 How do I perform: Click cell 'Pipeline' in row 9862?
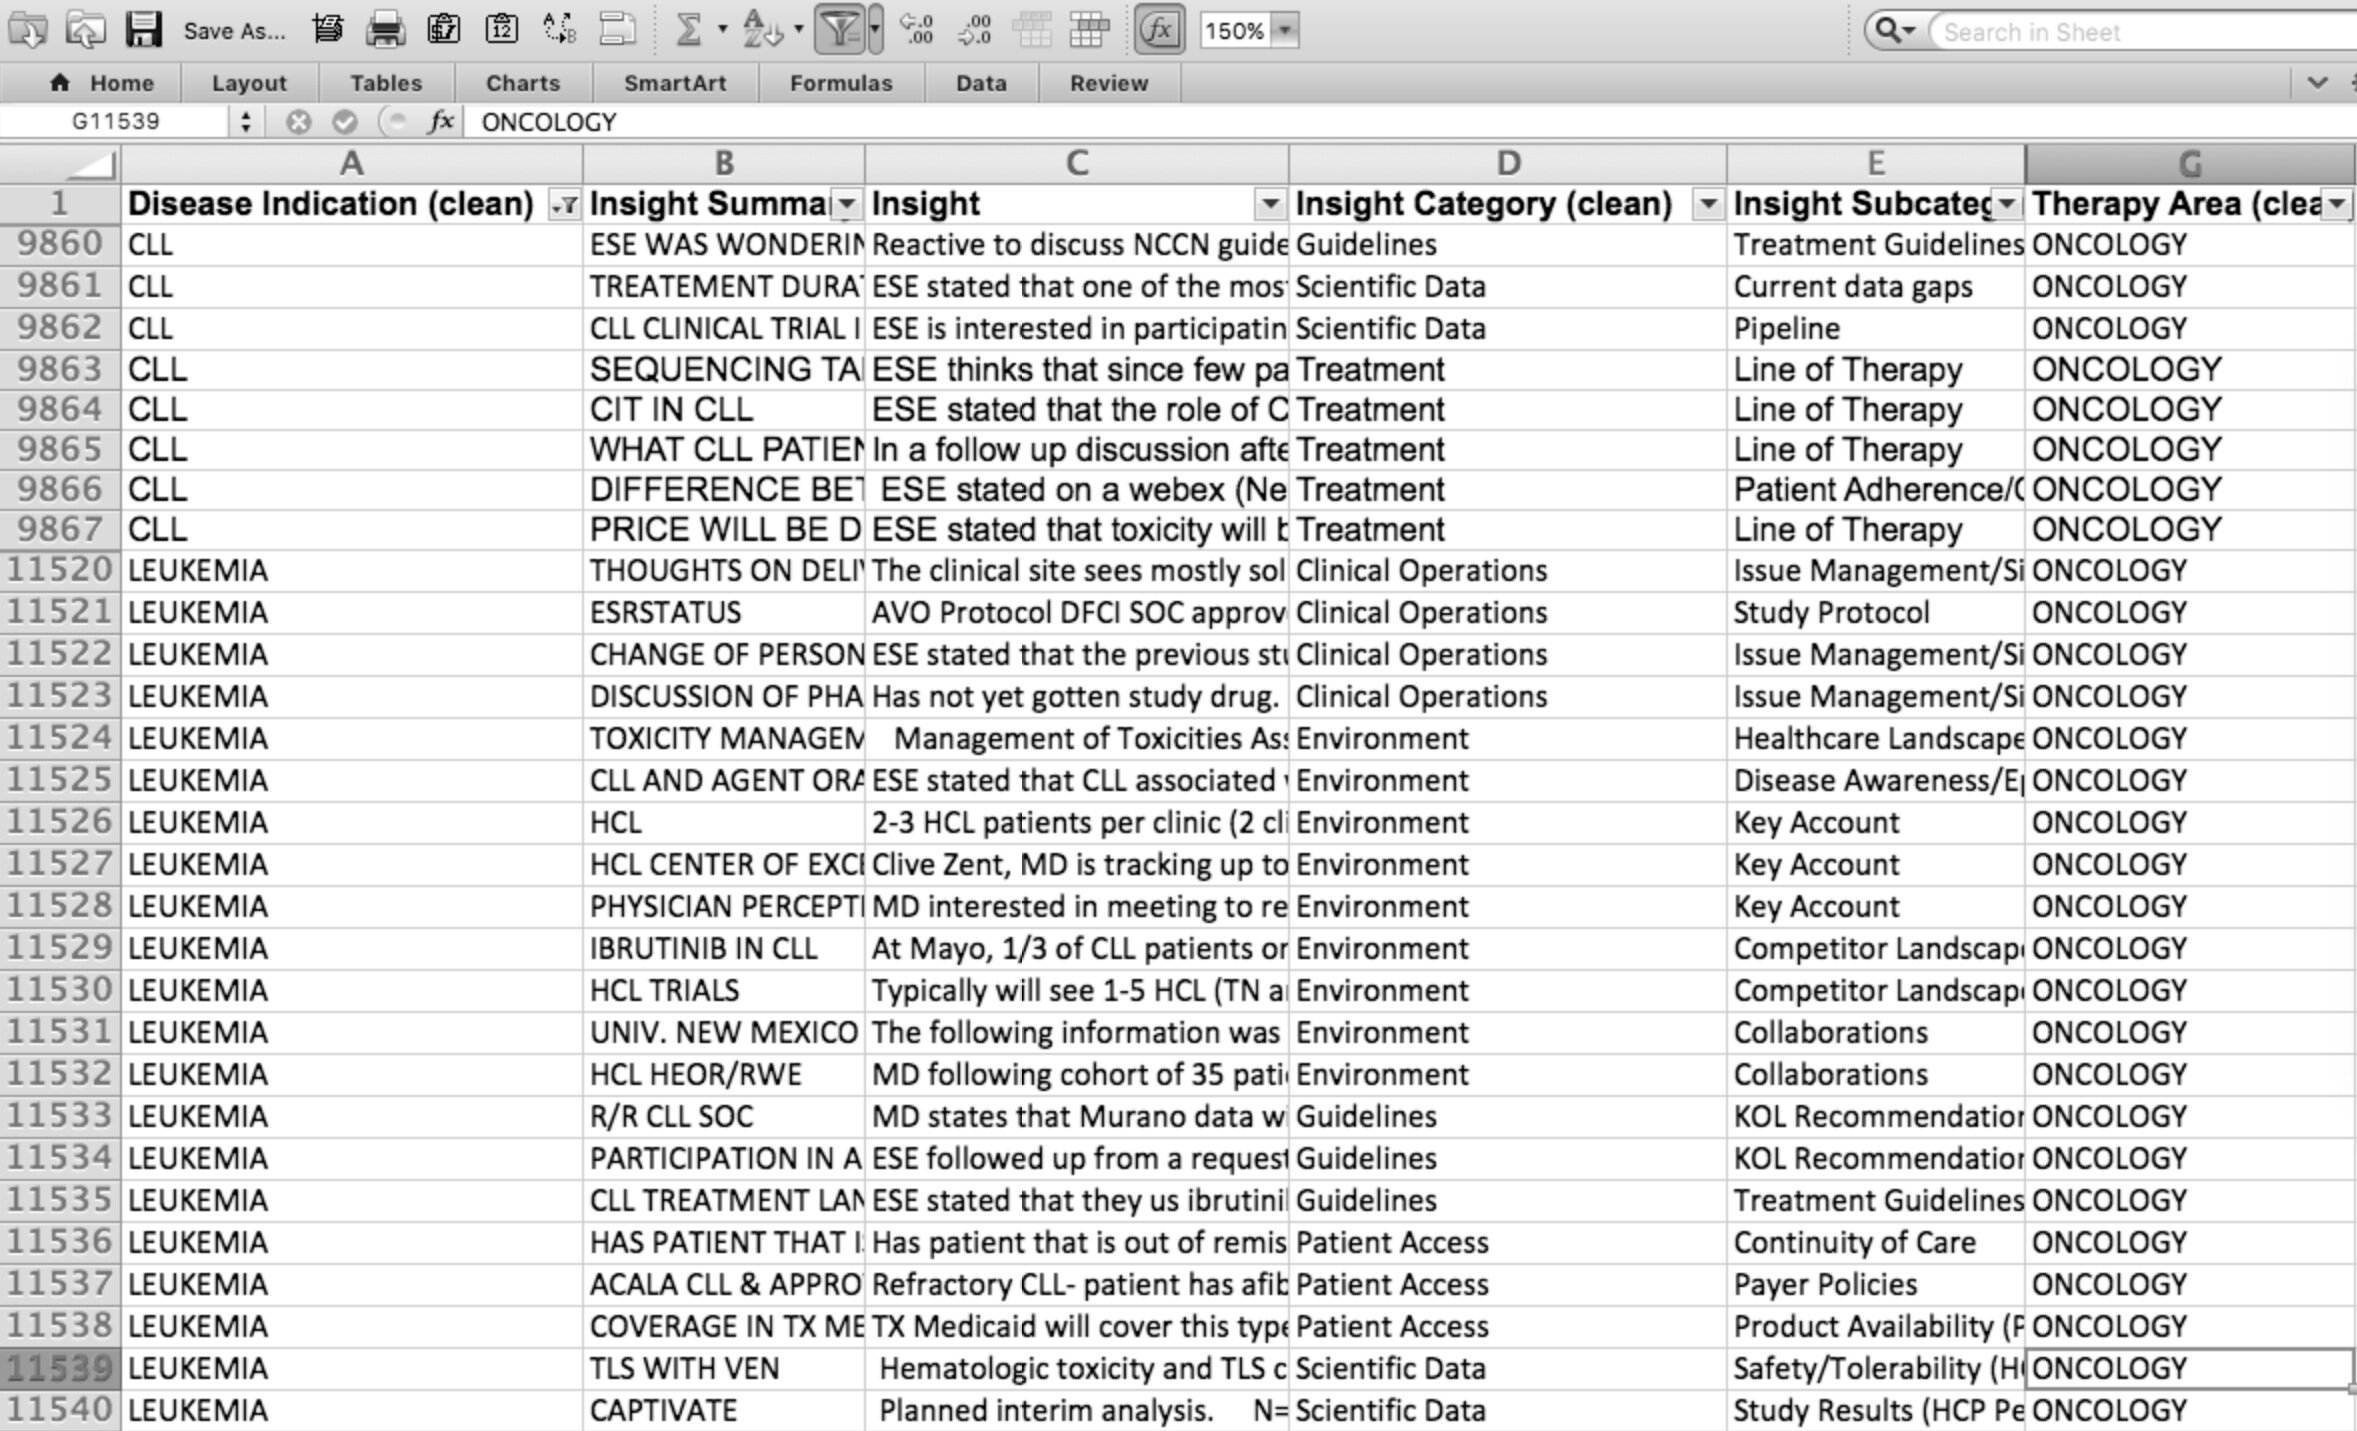click(x=1876, y=329)
